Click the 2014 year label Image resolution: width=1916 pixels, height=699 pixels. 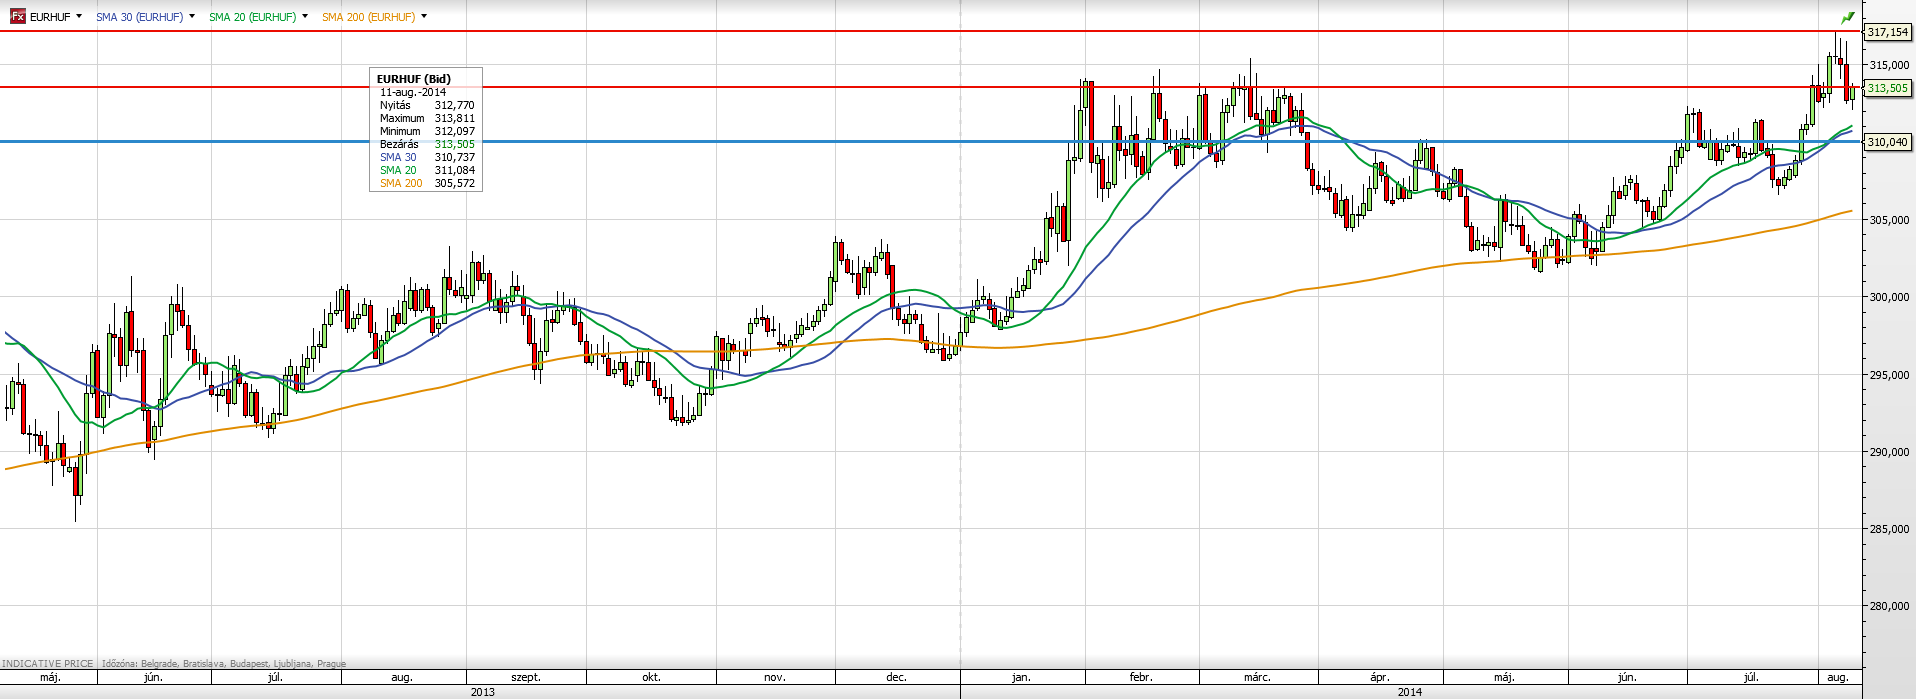tap(1410, 691)
